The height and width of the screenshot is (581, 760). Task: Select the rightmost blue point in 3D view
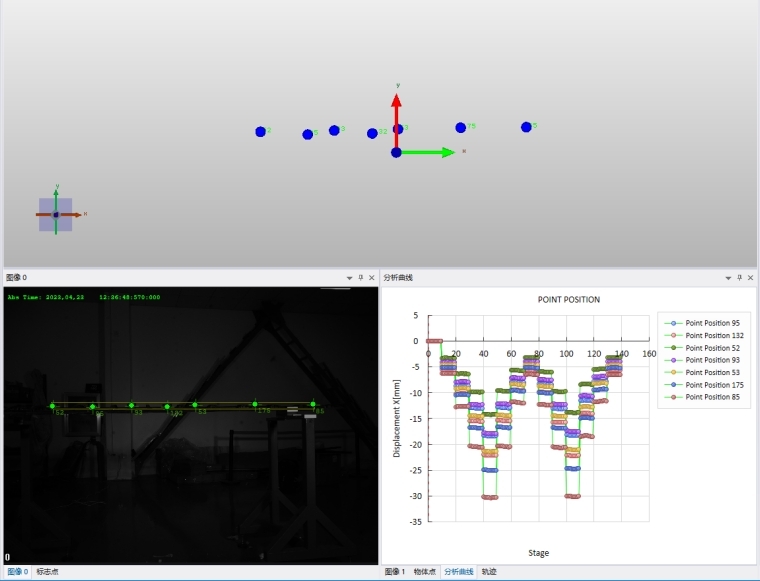coord(526,127)
